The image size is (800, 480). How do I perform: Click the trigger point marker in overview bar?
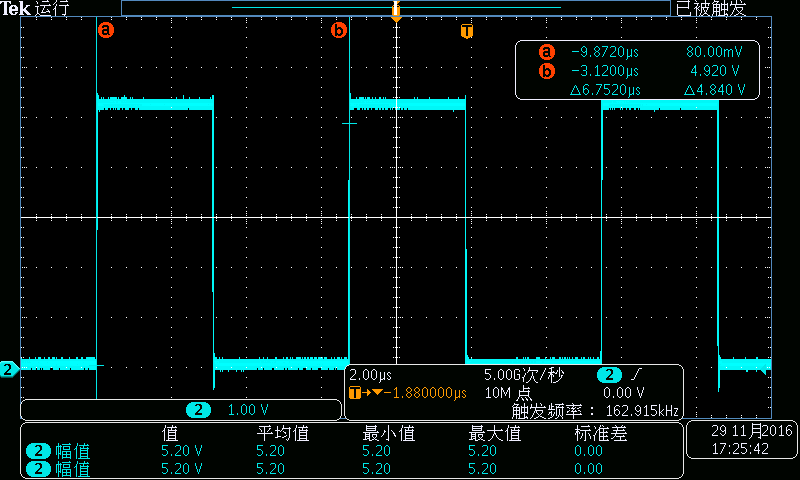[396, 11]
